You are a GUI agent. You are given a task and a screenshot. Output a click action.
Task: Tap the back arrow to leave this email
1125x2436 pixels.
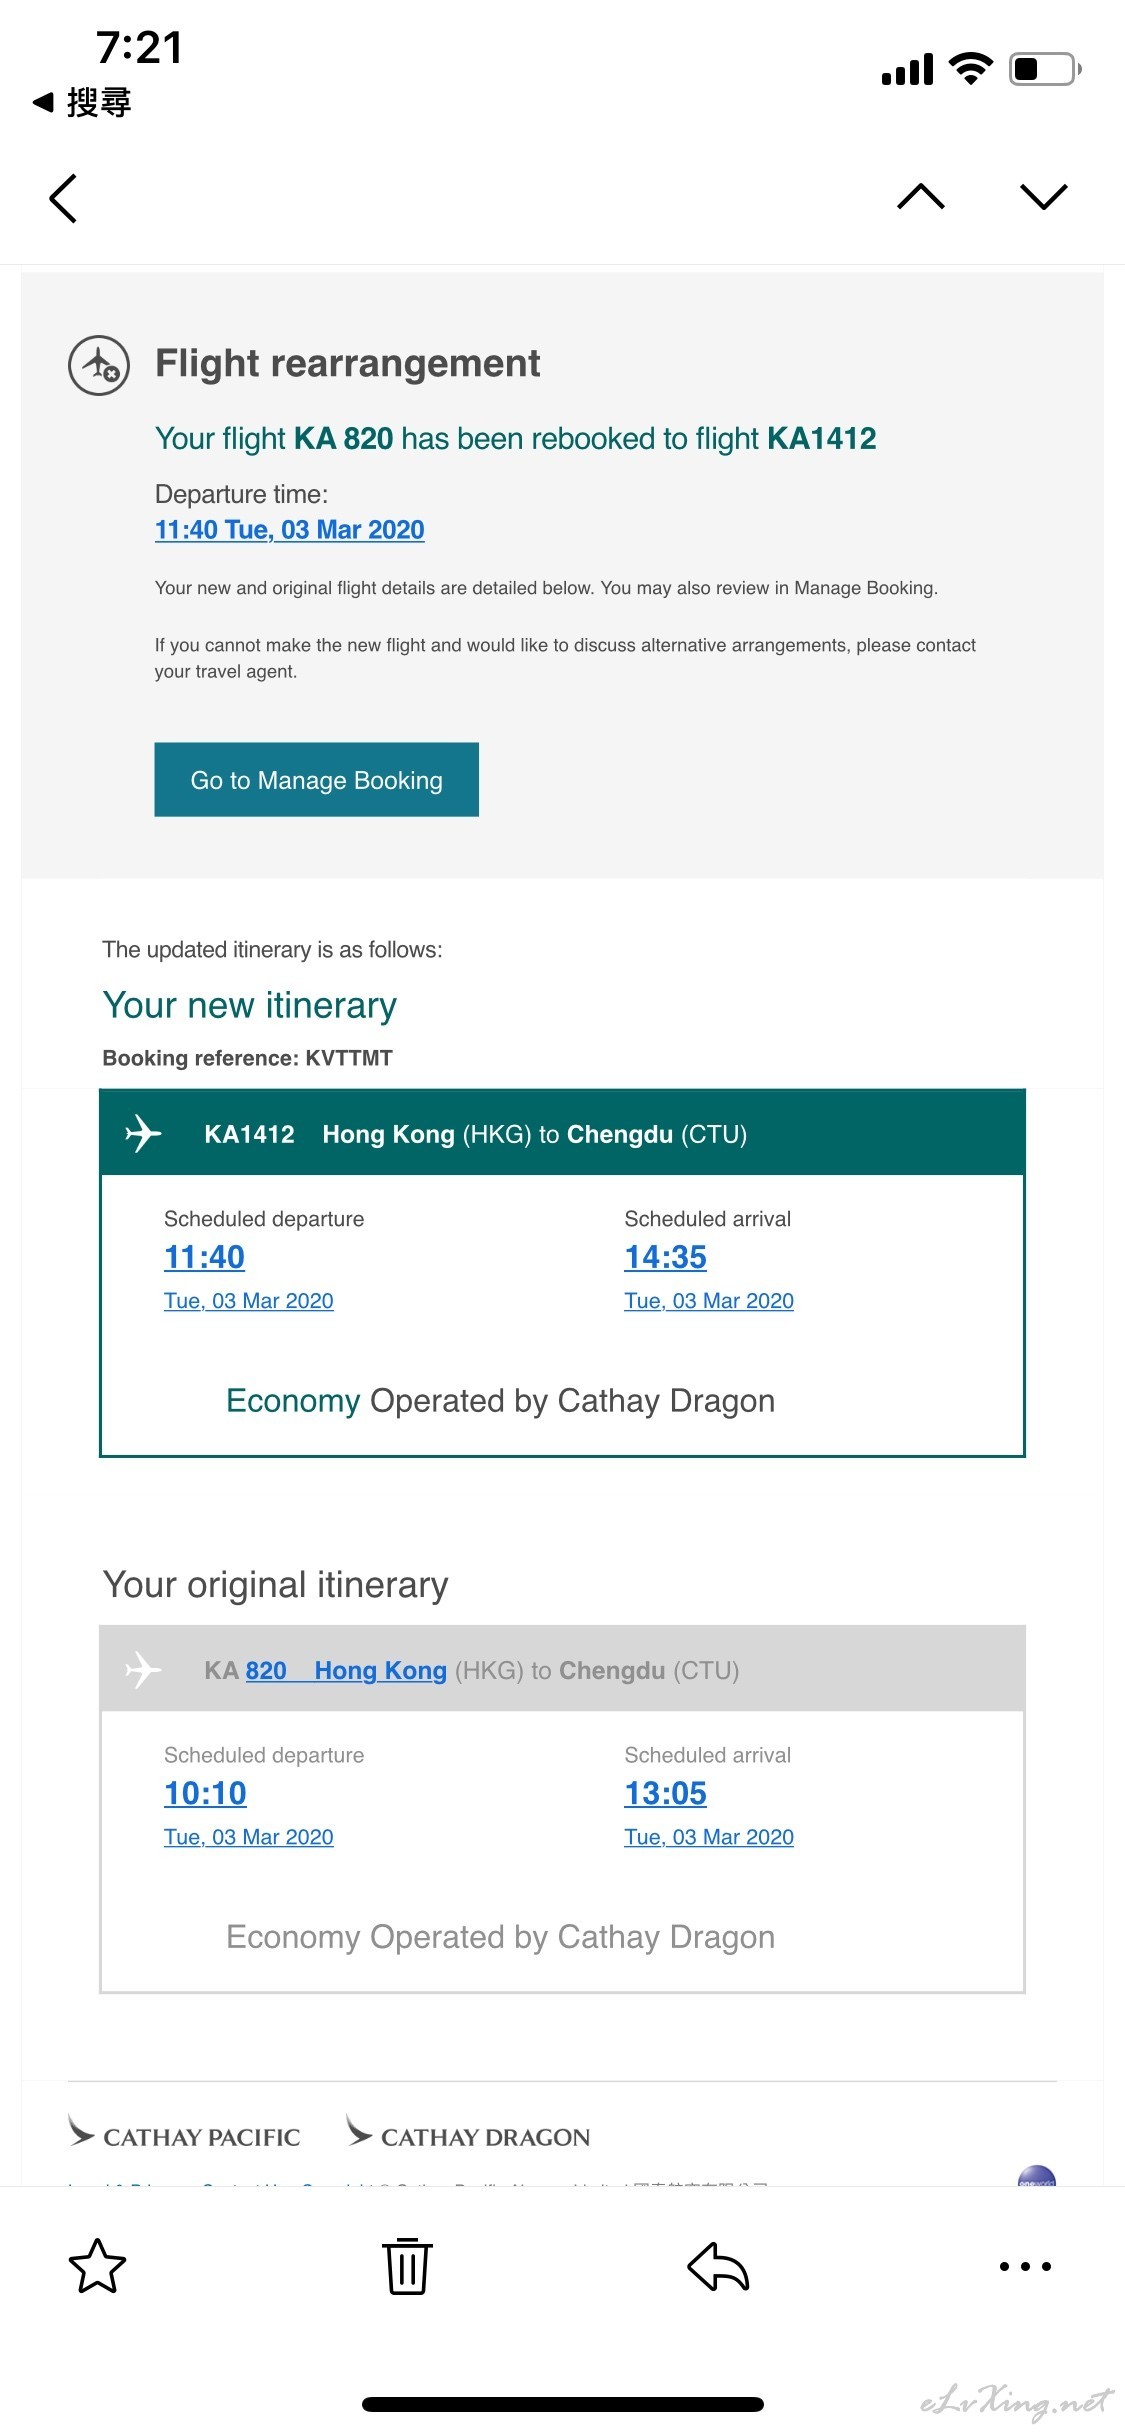pos(63,198)
